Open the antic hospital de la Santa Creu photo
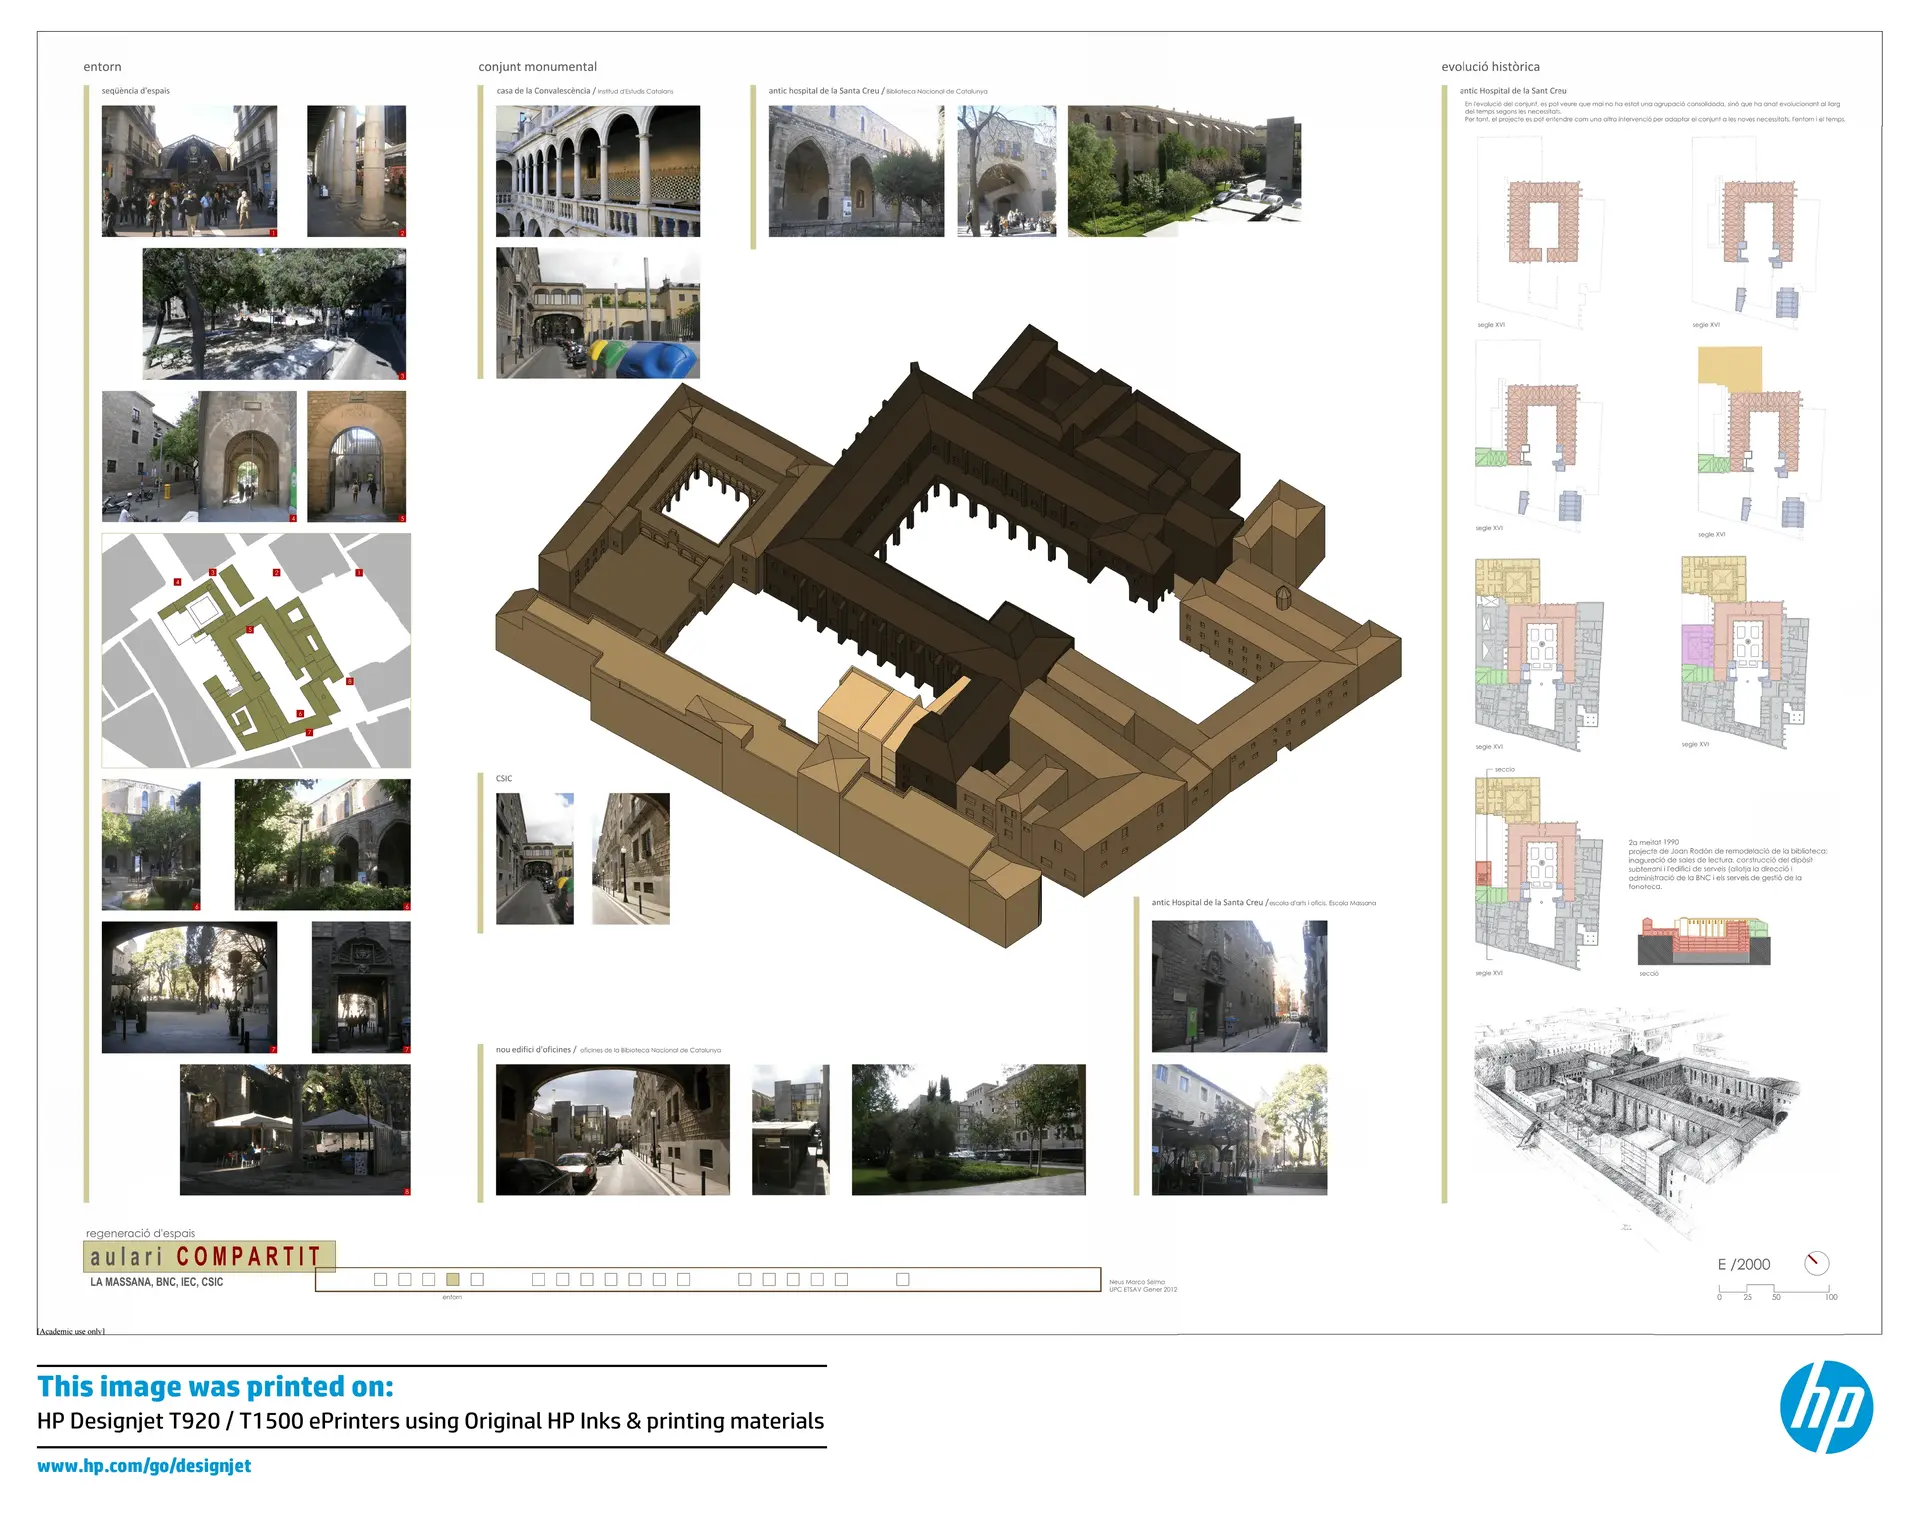The height and width of the screenshot is (1540, 1920). point(855,168)
